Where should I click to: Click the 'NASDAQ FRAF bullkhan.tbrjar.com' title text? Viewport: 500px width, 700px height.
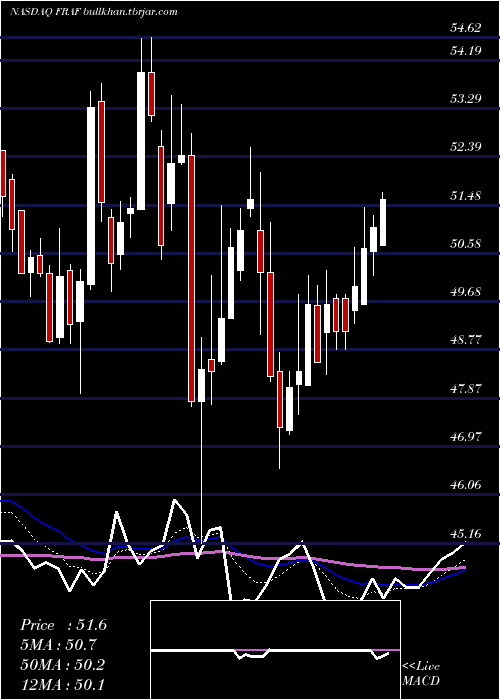pos(94,12)
